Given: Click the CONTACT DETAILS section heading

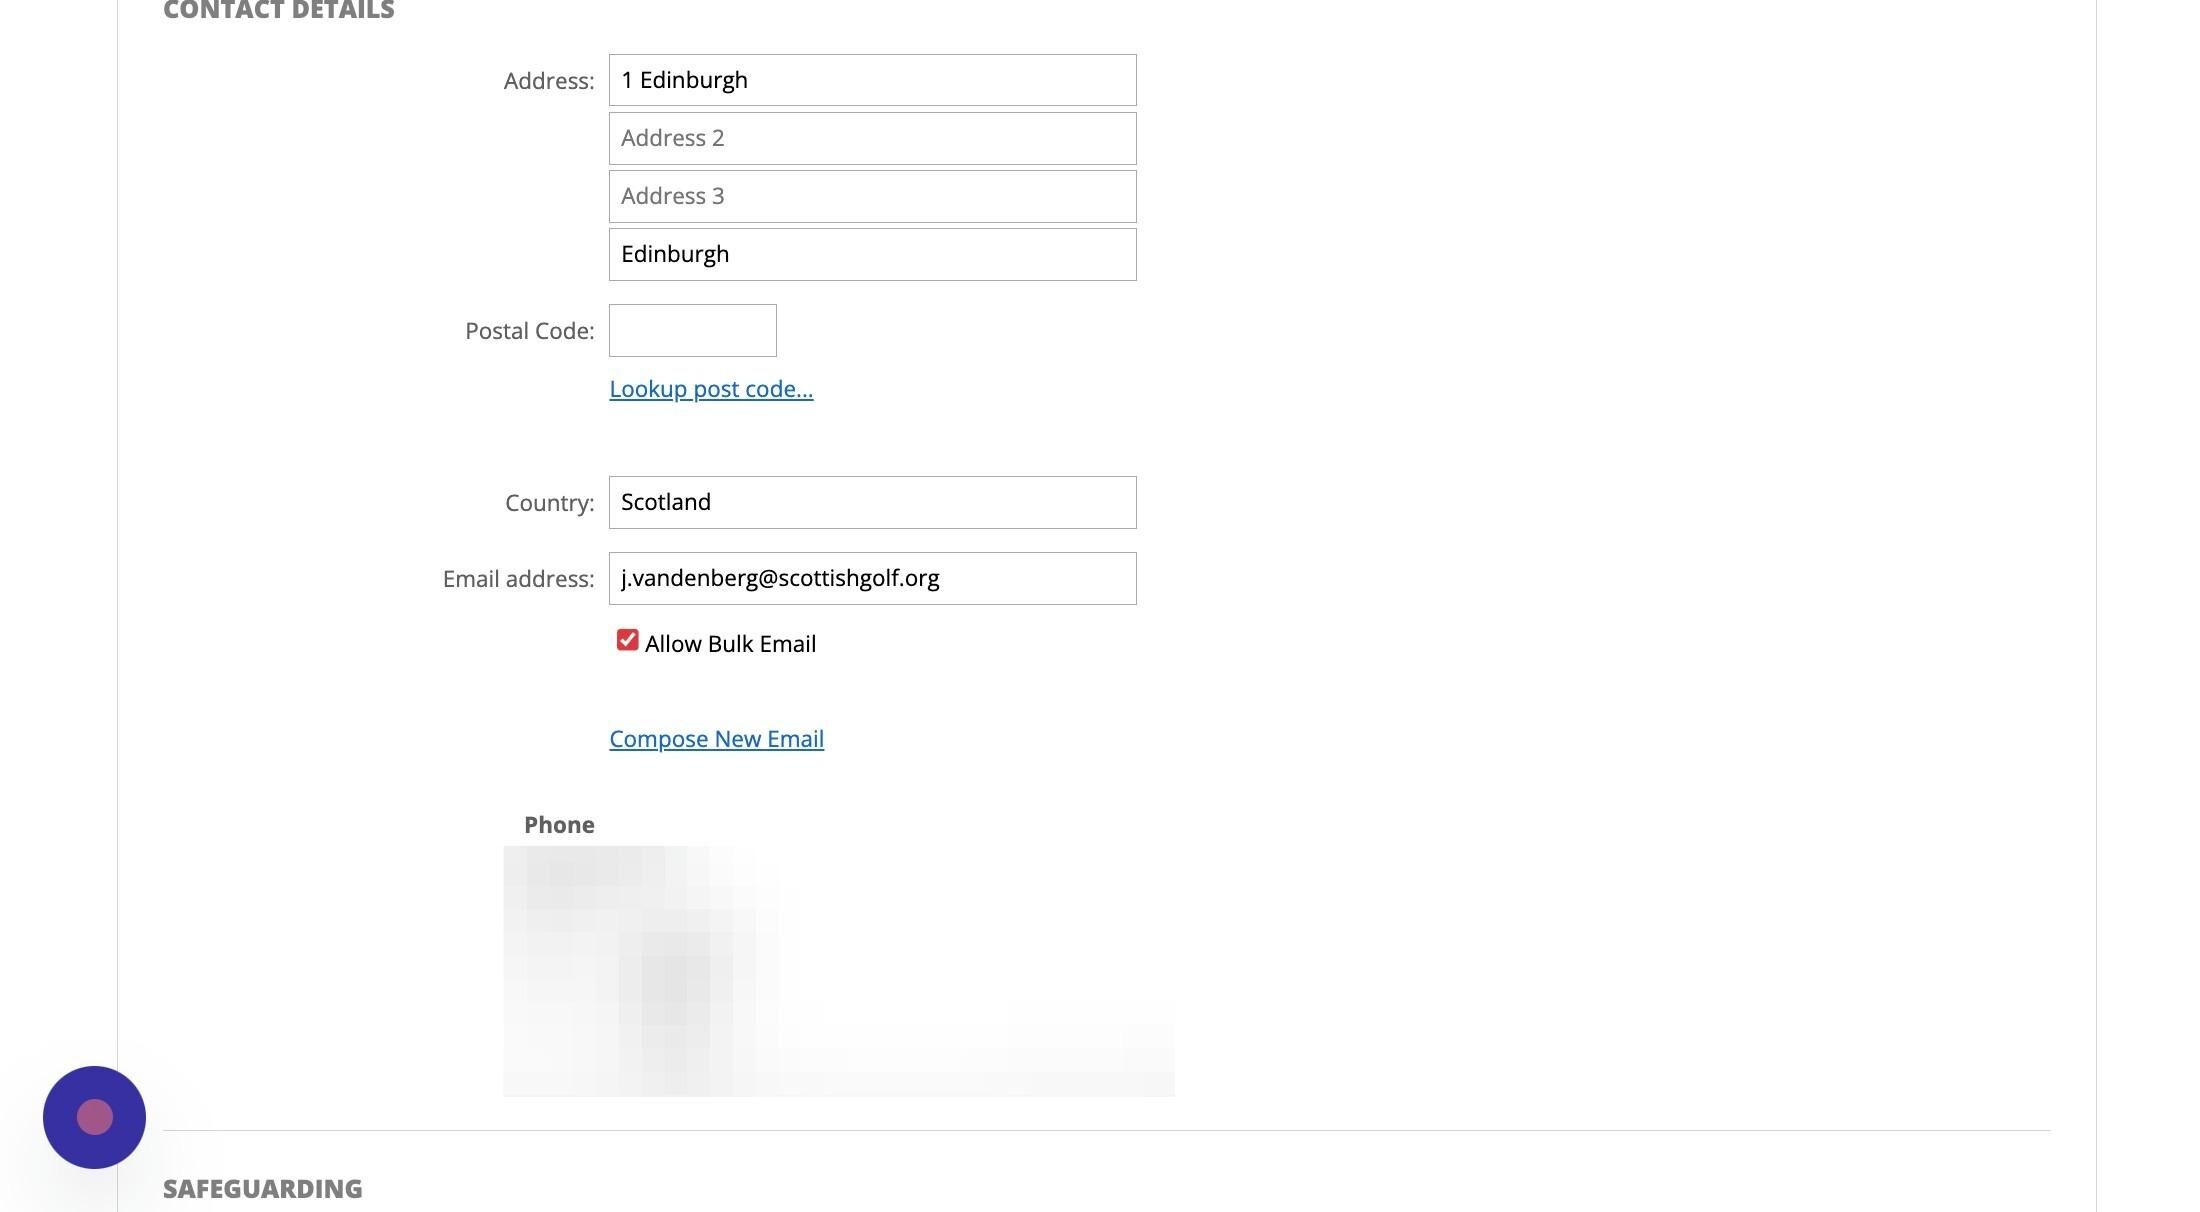Looking at the screenshot, I should 278,11.
